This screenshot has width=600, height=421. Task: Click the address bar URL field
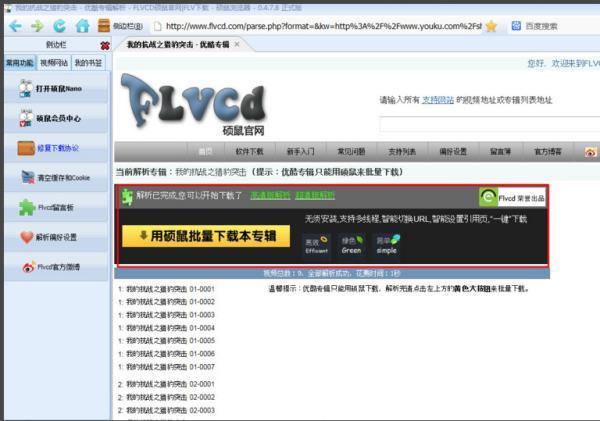click(x=318, y=26)
